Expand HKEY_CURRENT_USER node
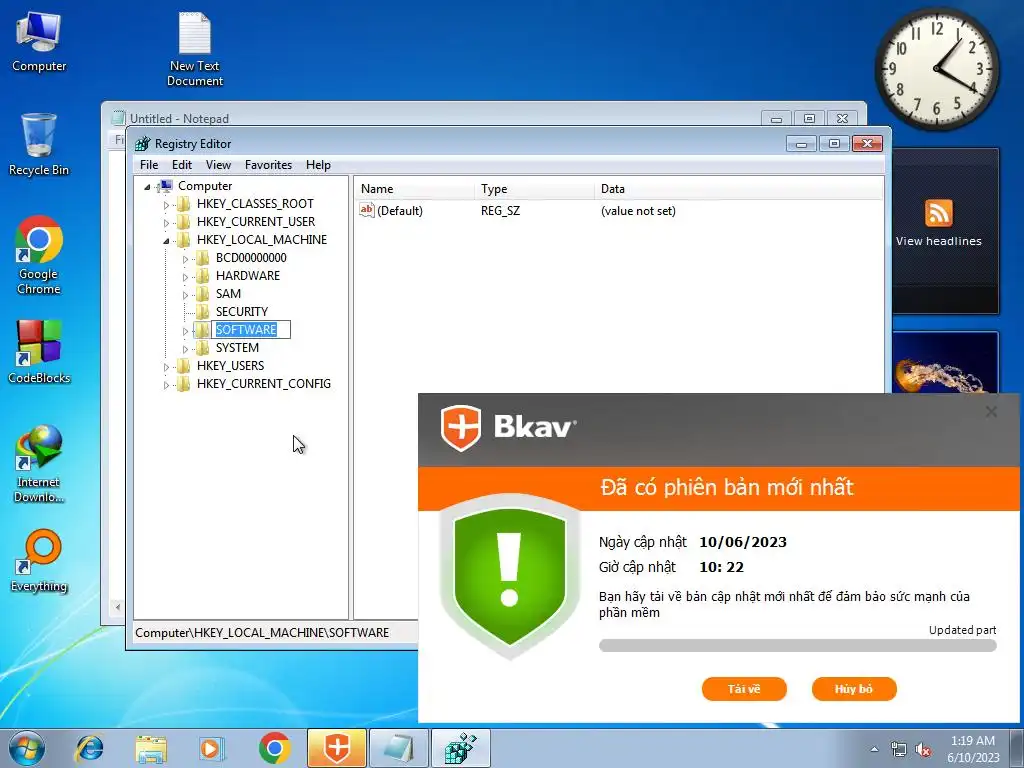The width and height of the screenshot is (1024, 768). click(166, 223)
